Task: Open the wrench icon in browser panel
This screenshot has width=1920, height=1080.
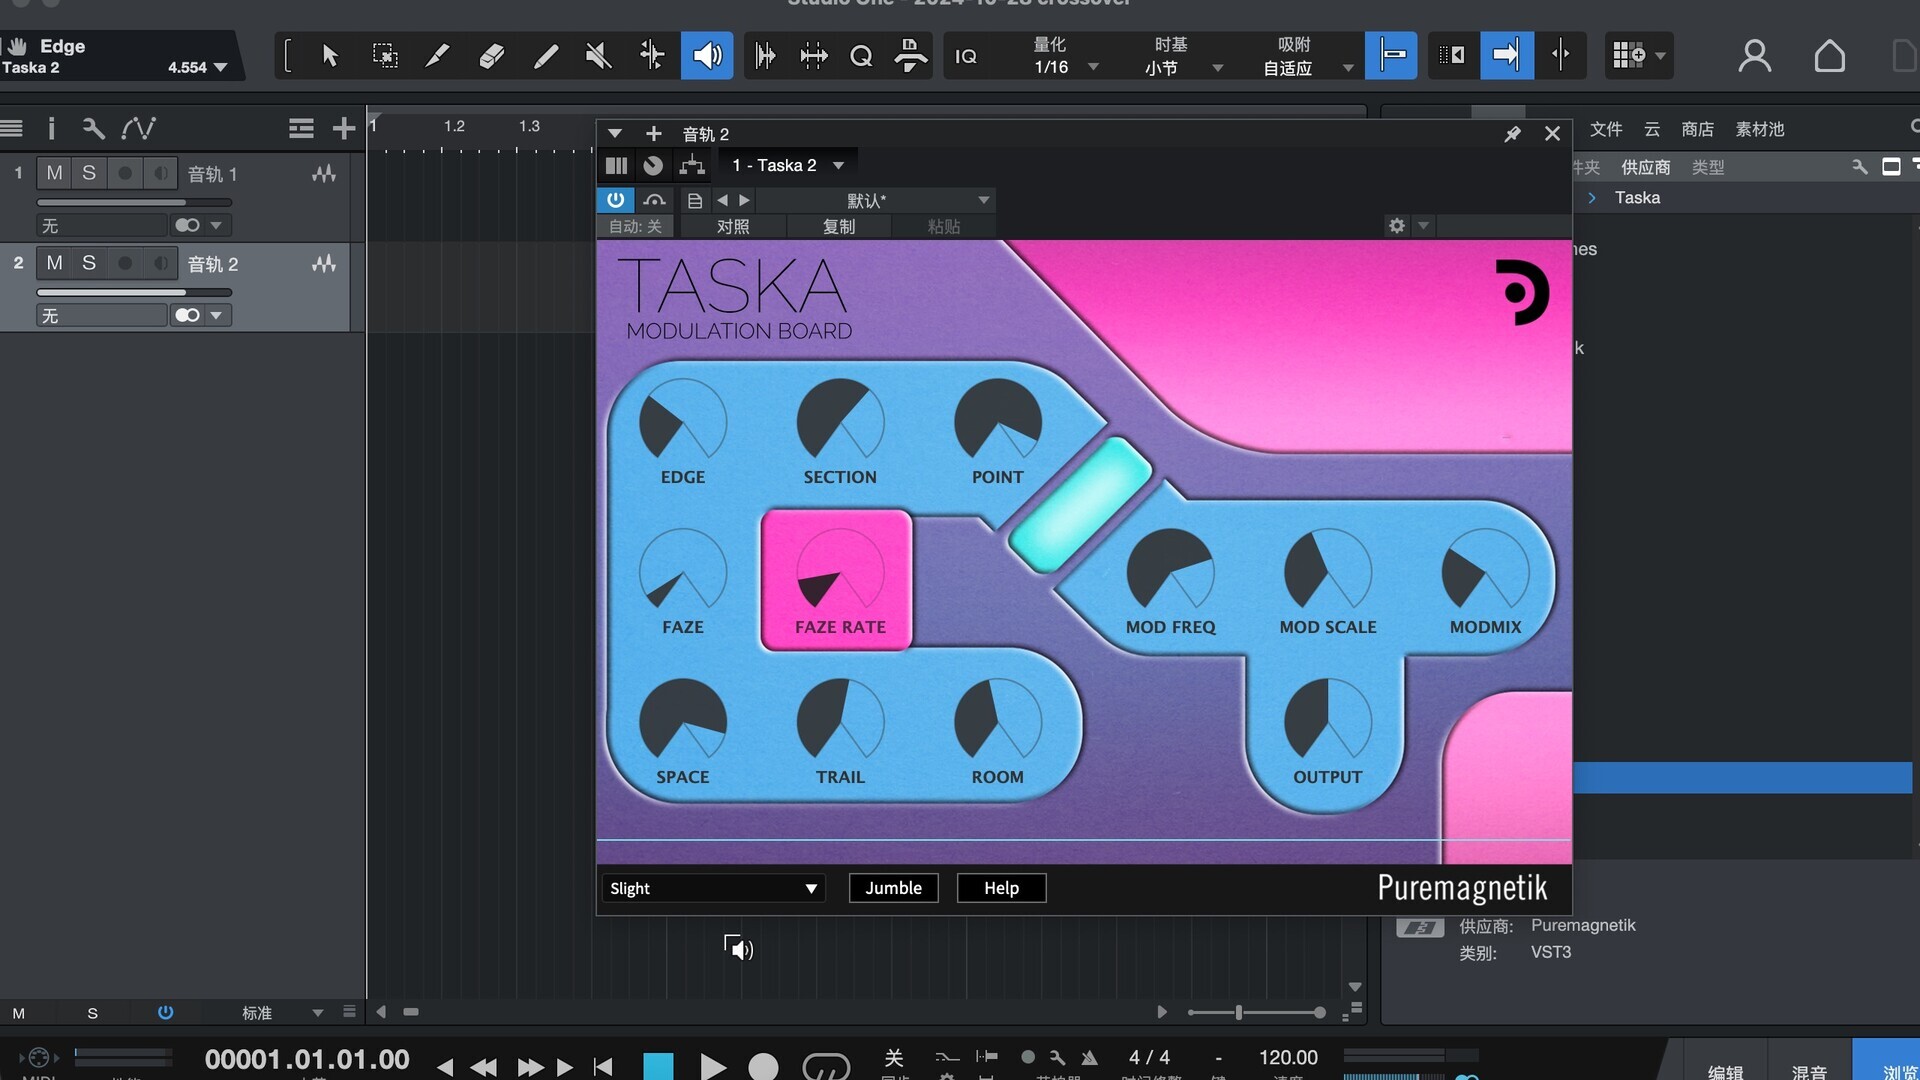Action: click(1859, 167)
